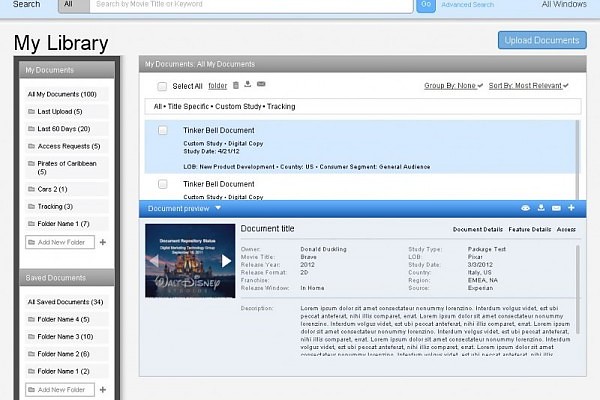The image size is (600, 400).
Task: Tick the second Tinker Bell Document checkbox
Action: [x=163, y=184]
